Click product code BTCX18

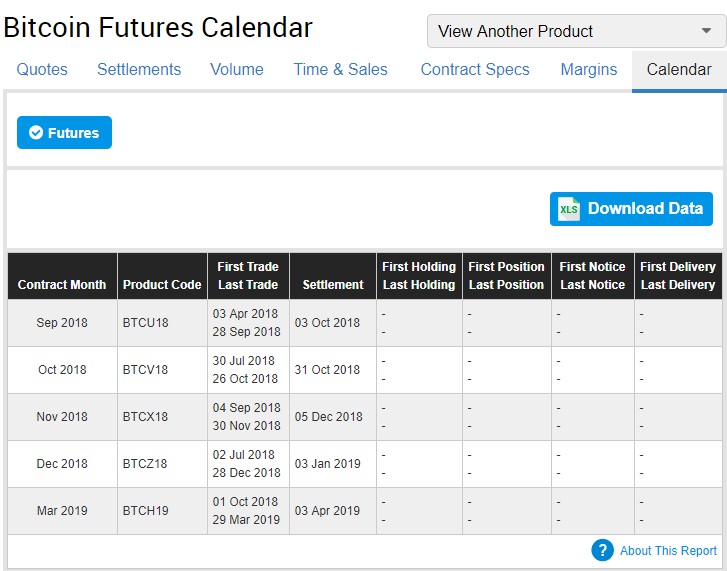pyautogui.click(x=145, y=417)
